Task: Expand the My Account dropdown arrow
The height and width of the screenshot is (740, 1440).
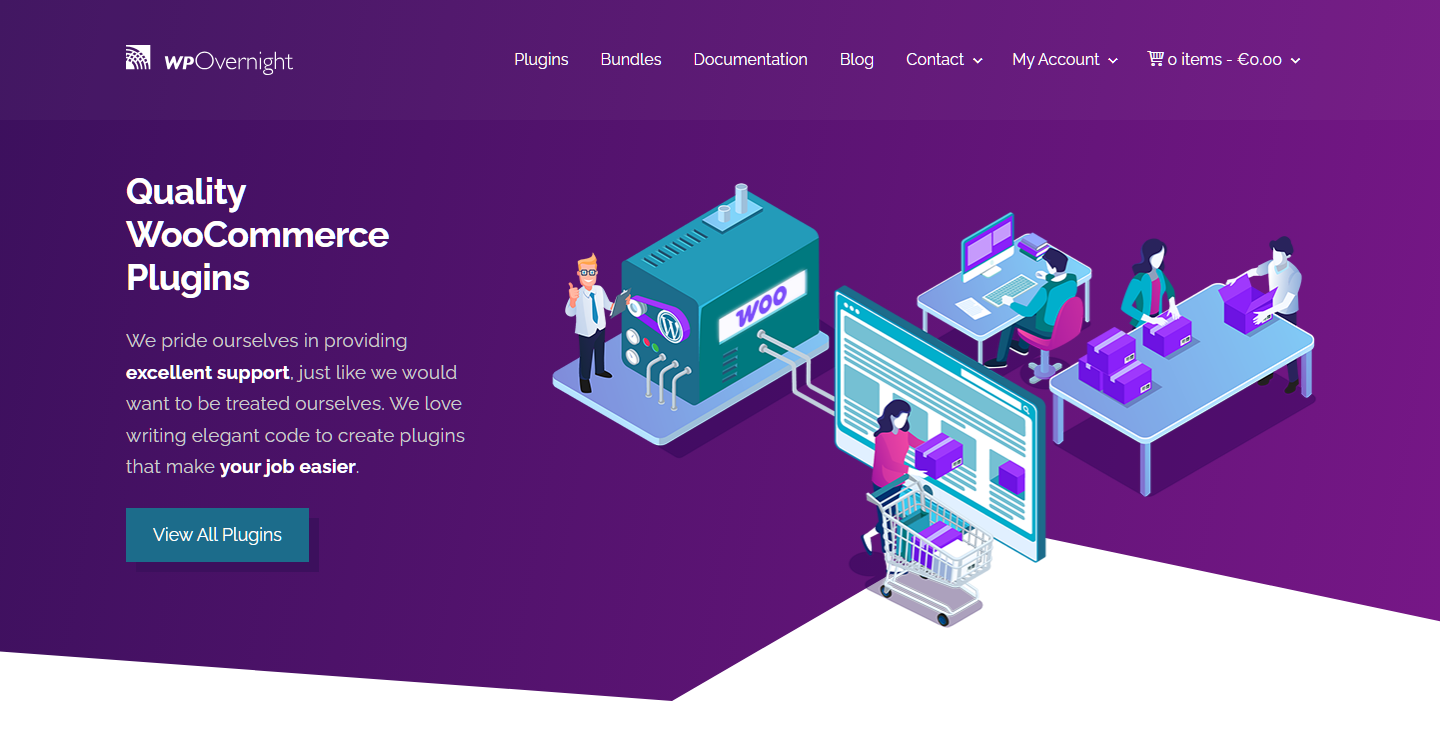Action: (x=1112, y=61)
